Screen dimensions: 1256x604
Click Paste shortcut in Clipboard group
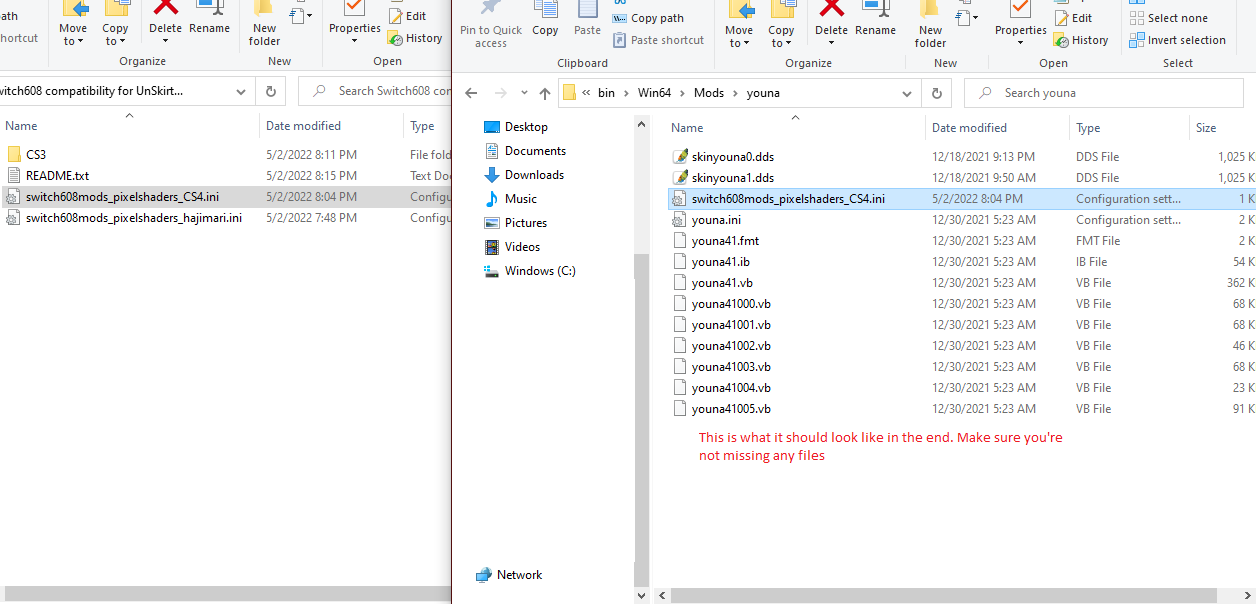[x=658, y=40]
